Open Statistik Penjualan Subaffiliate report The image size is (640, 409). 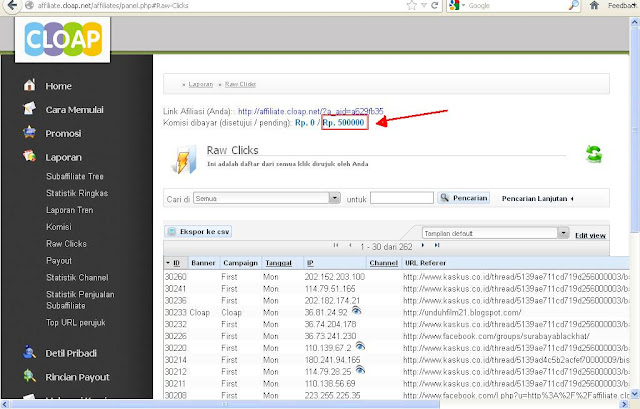point(80,300)
